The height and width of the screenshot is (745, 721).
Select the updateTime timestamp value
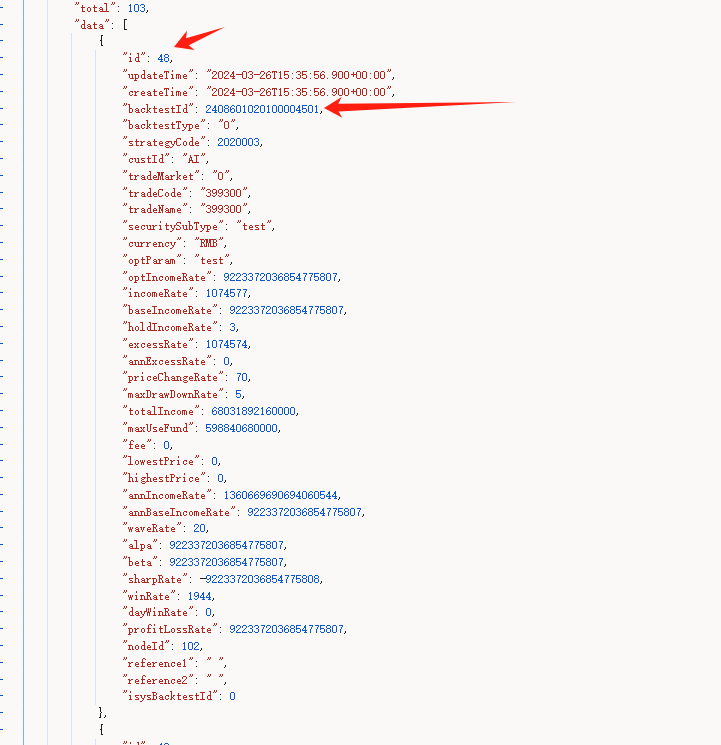tap(298, 75)
